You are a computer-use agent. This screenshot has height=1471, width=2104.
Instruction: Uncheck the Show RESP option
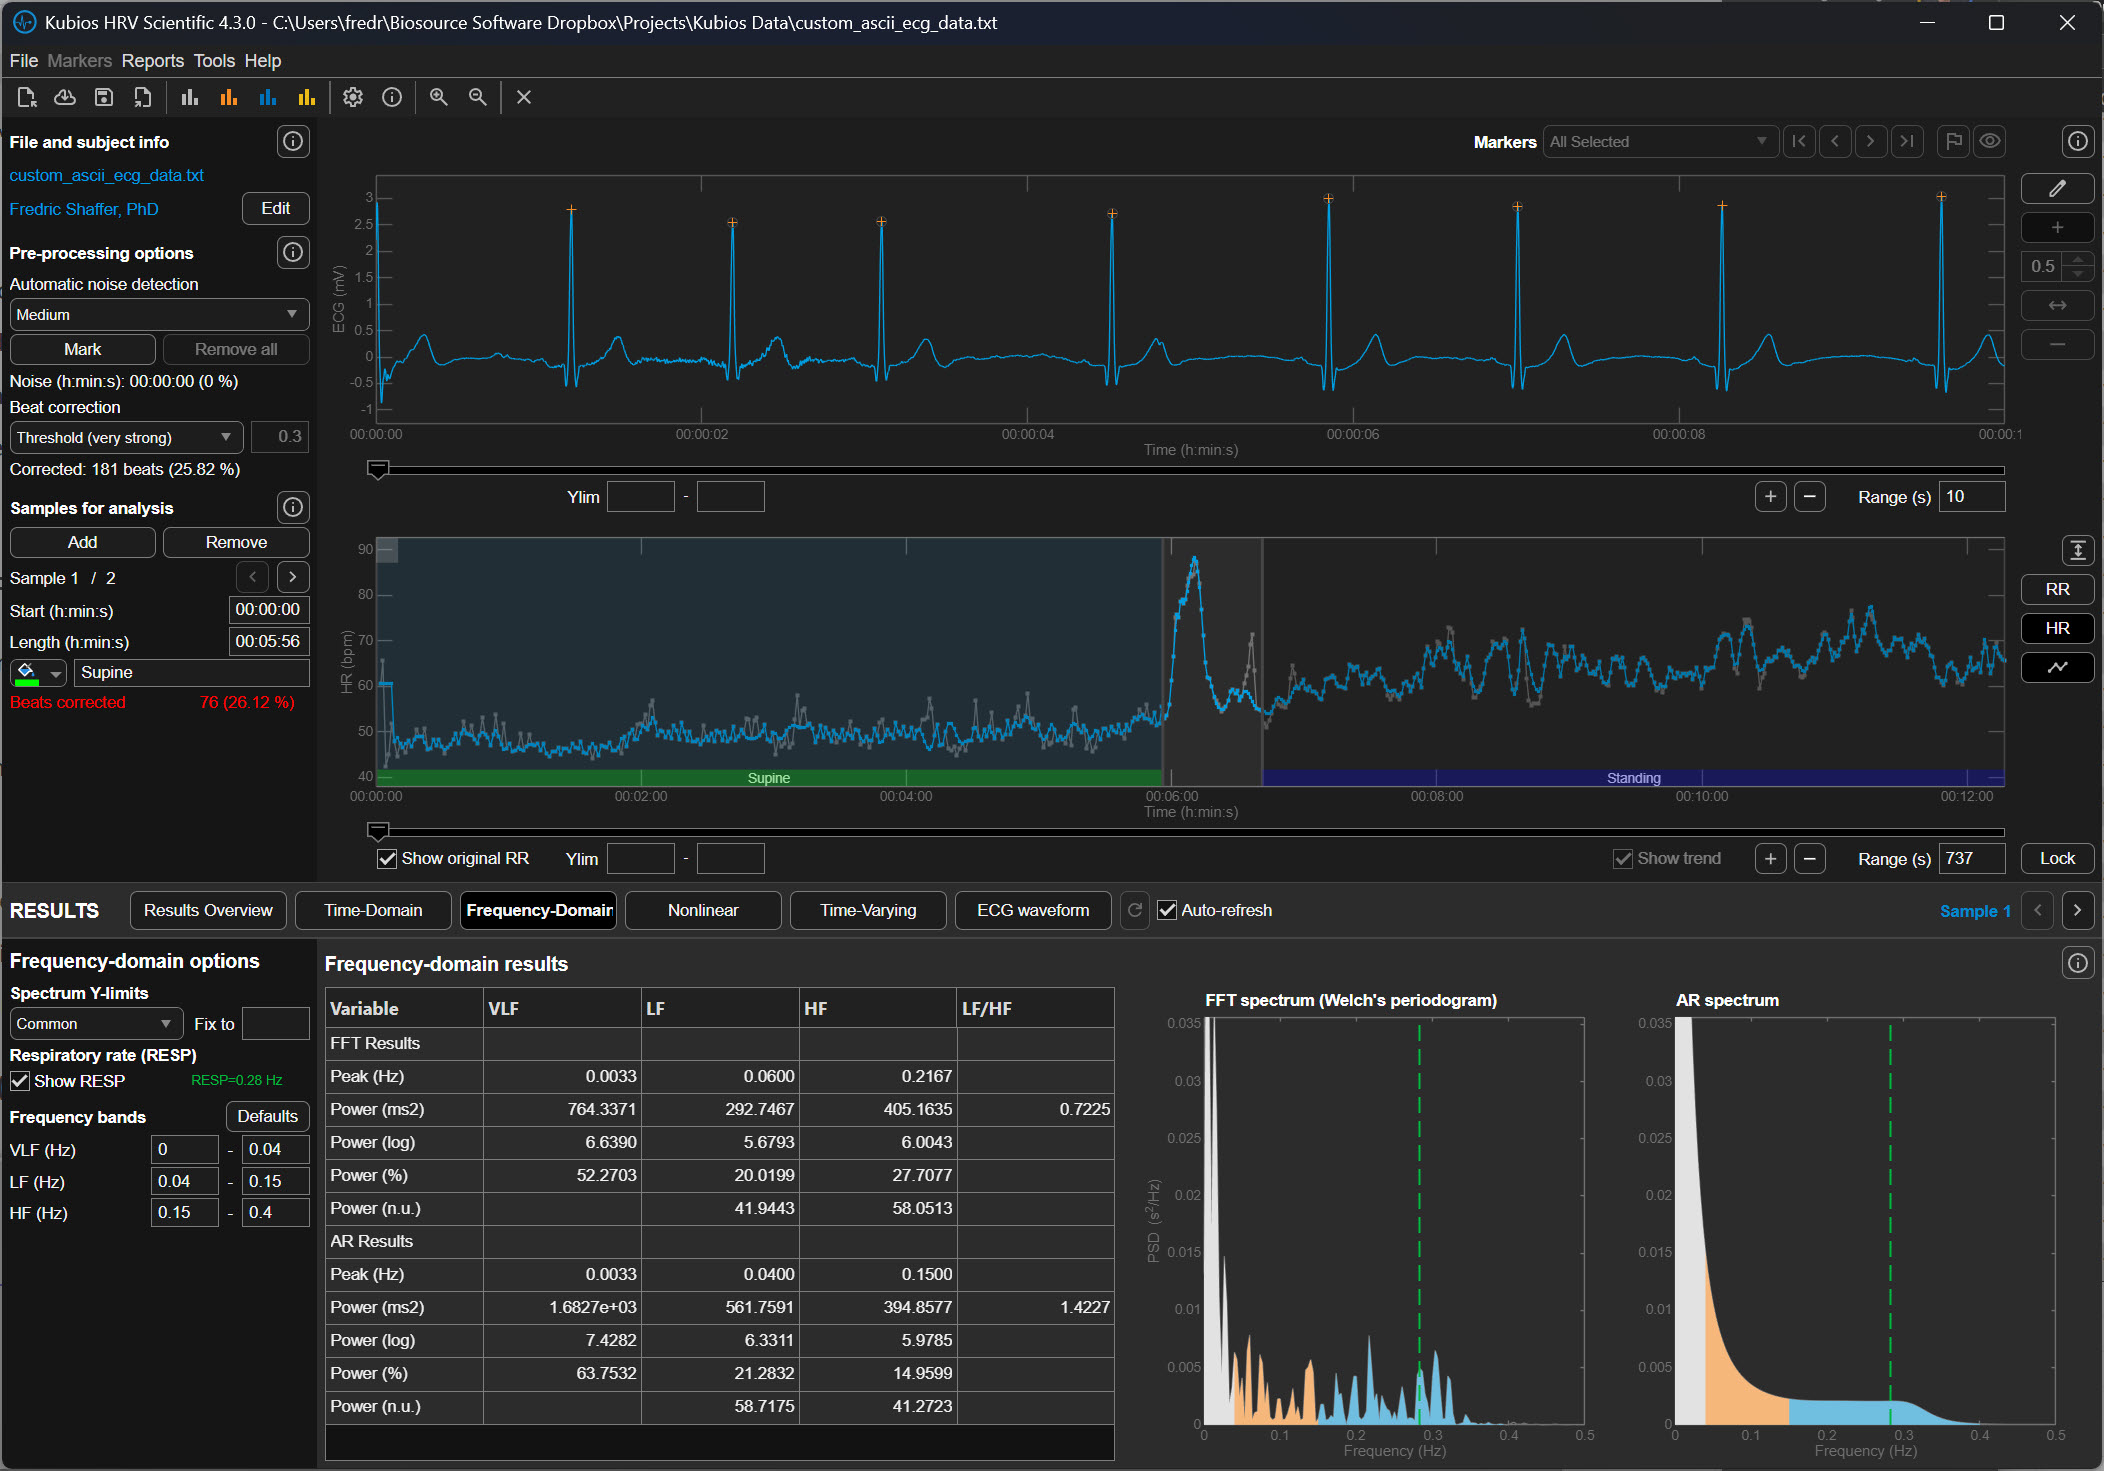click(x=20, y=1081)
